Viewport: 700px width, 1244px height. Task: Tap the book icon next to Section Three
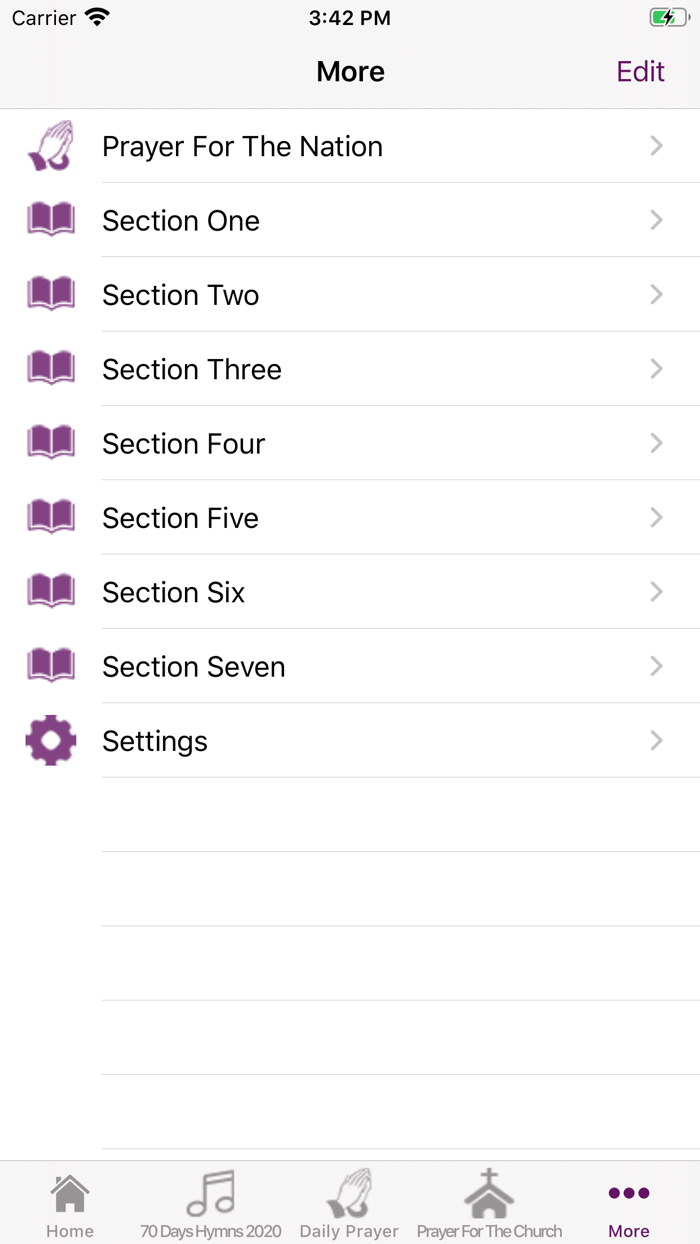(50, 369)
